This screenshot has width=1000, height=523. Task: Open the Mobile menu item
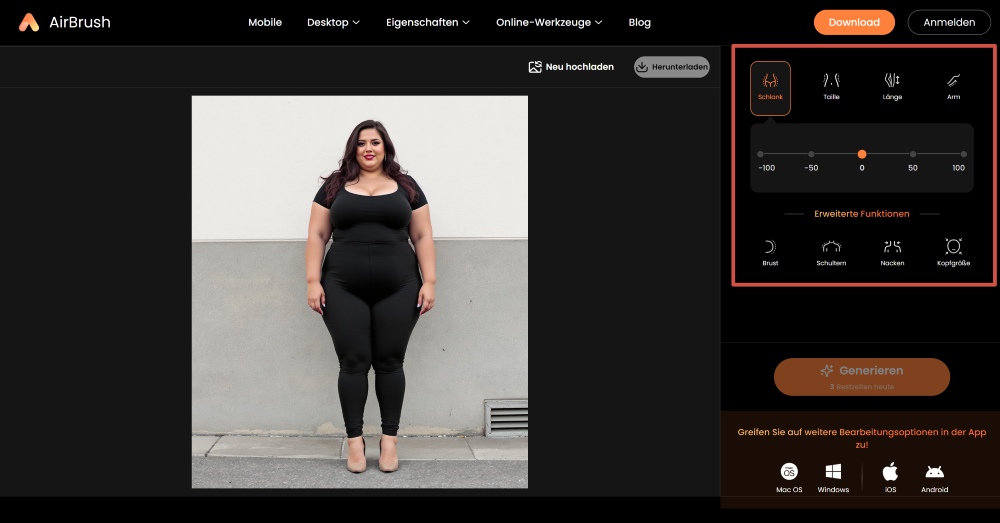(x=265, y=22)
